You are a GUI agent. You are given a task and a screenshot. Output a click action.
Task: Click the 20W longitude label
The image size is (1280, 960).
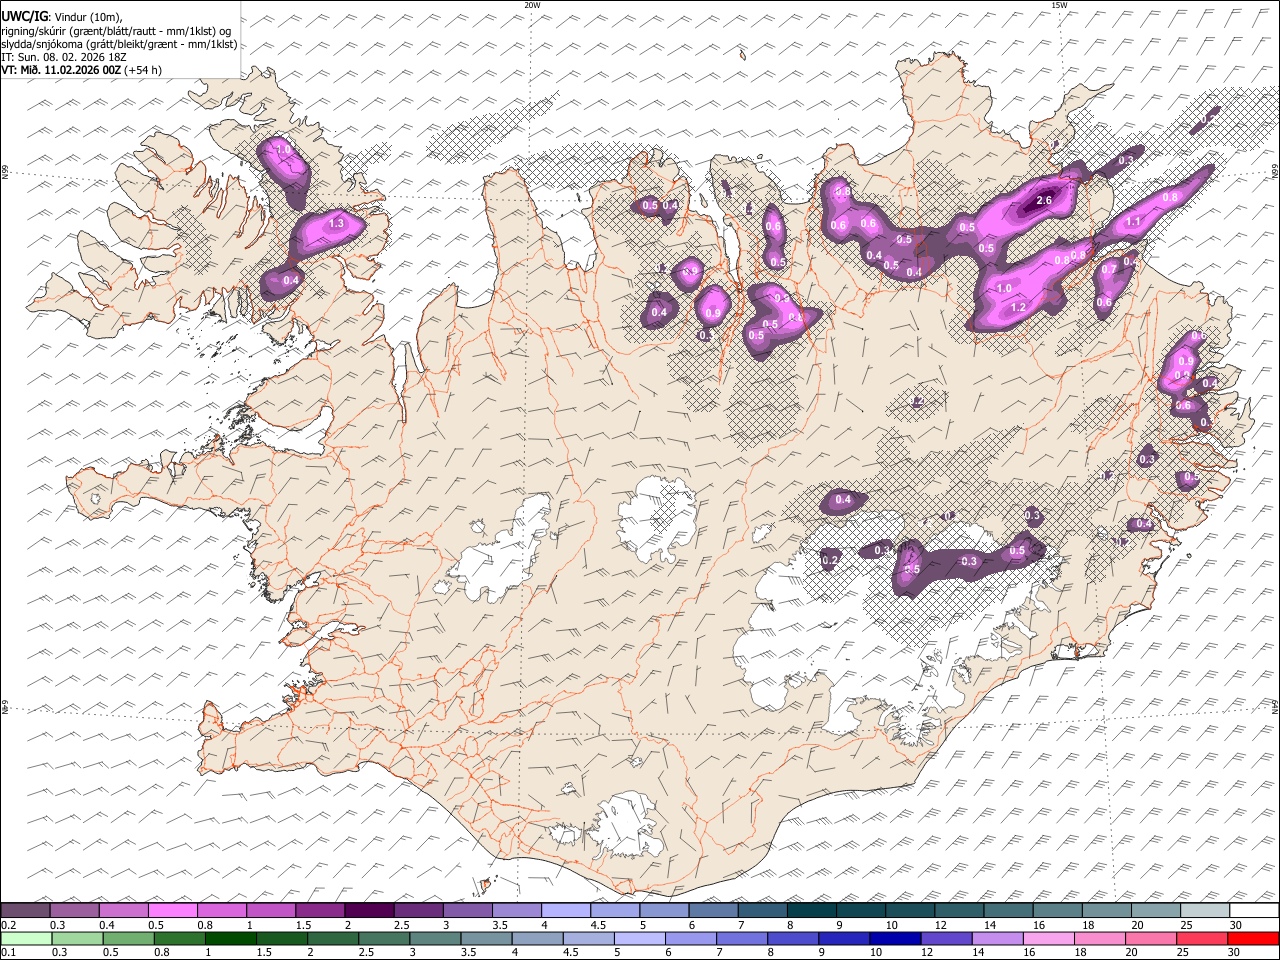point(532,5)
